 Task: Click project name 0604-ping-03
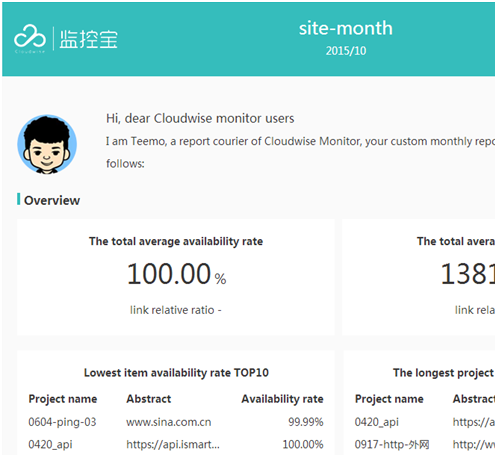click(62, 422)
